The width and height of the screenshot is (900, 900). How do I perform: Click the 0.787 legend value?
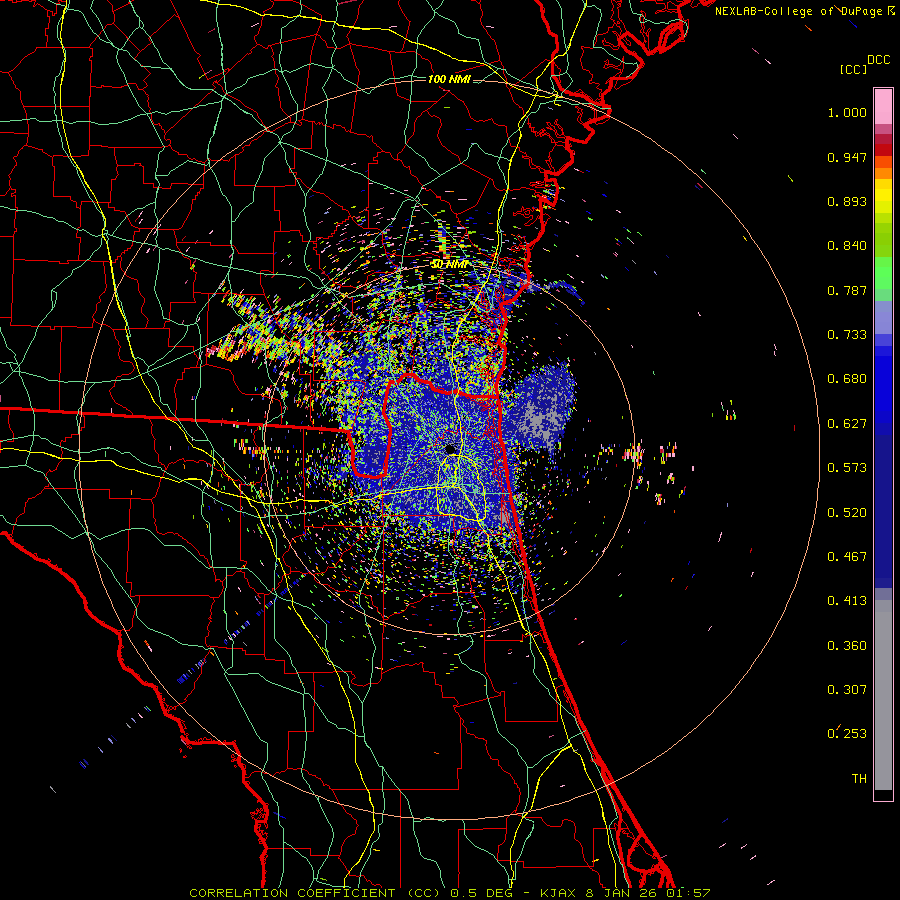(x=847, y=290)
